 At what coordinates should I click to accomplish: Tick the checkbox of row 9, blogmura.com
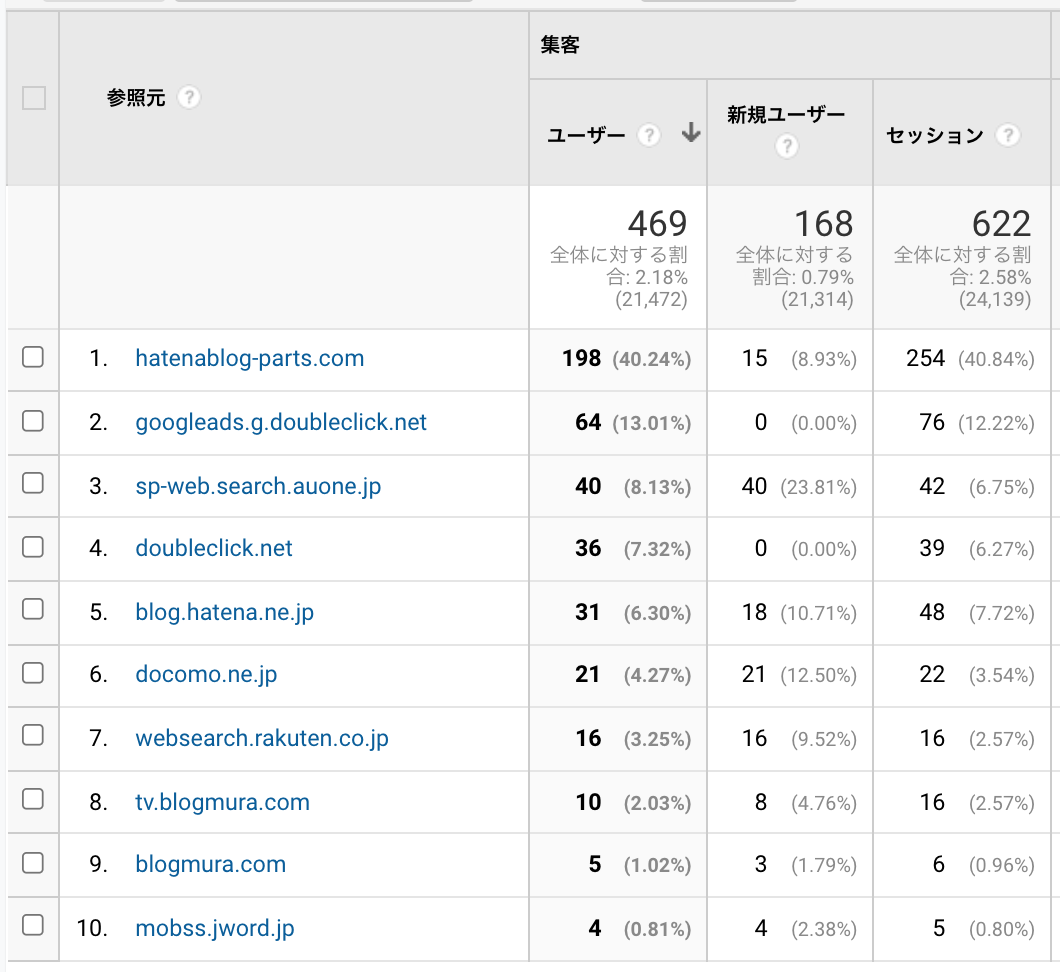click(x=32, y=863)
